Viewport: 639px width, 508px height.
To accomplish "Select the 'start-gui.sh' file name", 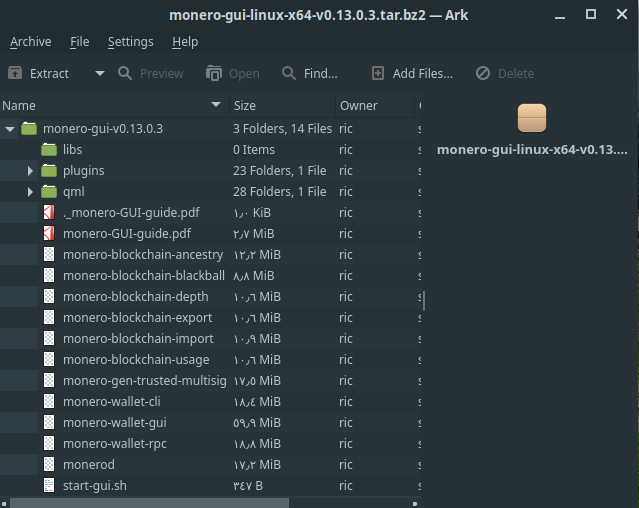I will (x=95, y=486).
